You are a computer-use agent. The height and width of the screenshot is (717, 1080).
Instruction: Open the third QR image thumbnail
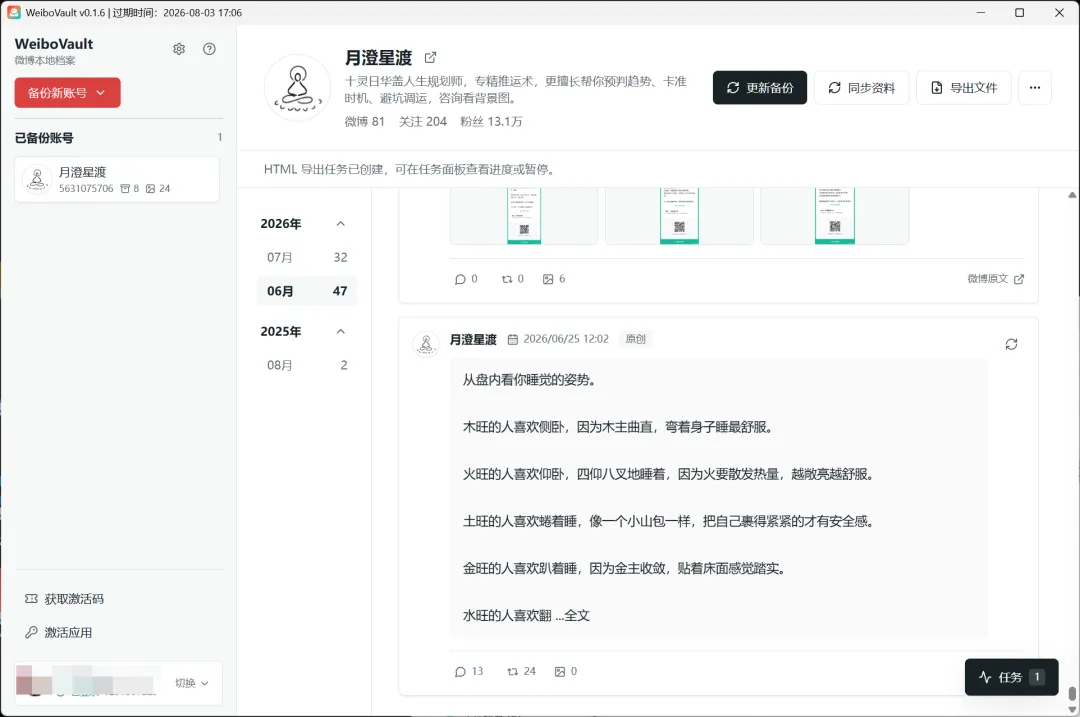(x=835, y=216)
